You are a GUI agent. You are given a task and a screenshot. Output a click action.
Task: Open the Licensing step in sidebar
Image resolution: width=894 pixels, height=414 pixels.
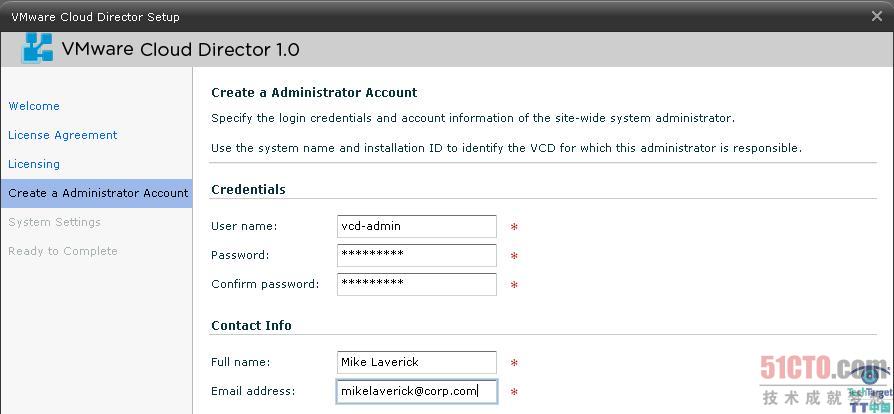34,164
